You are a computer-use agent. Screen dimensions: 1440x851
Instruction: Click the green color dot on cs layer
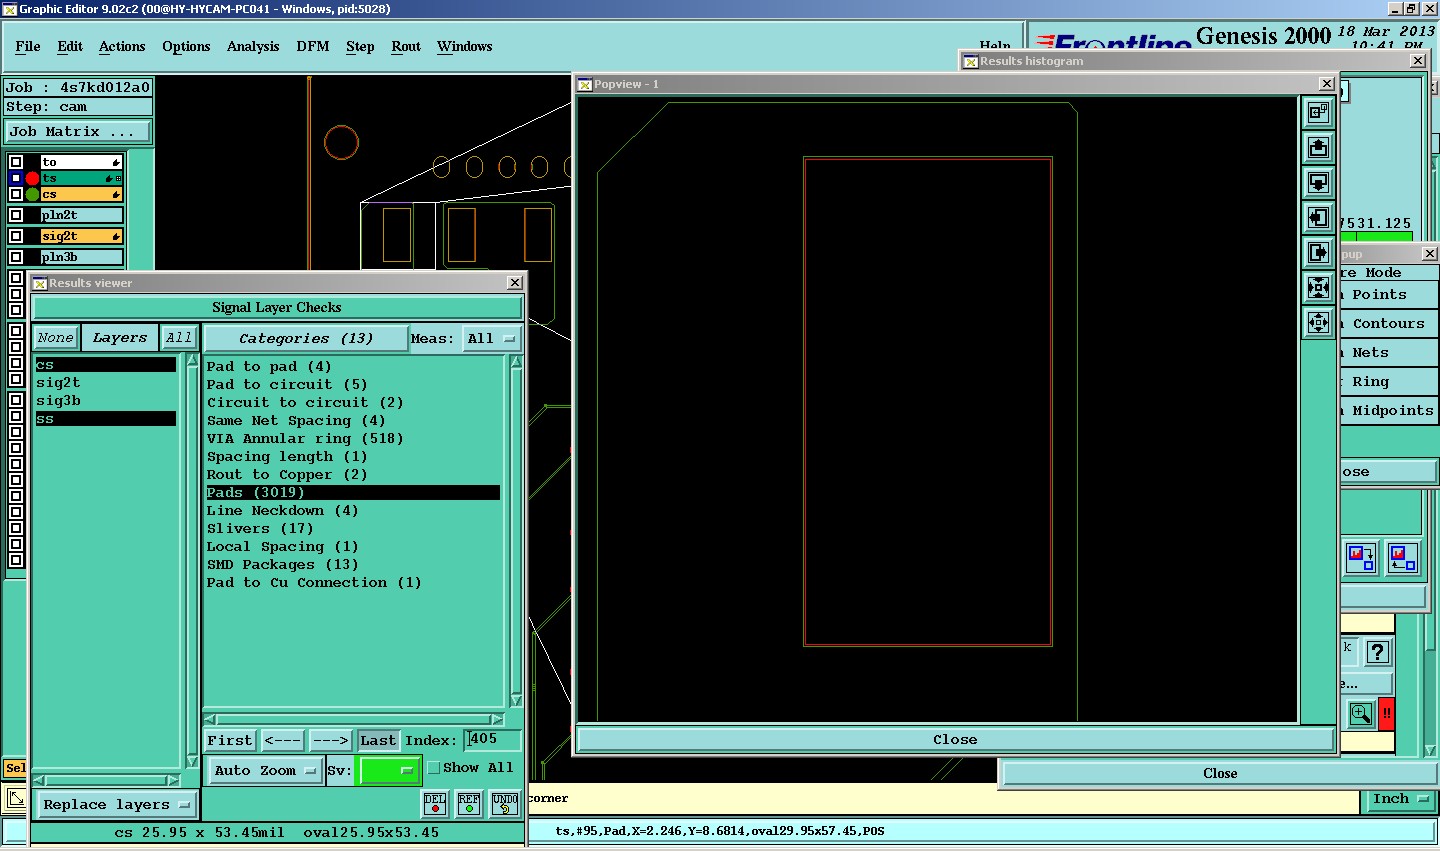32,194
